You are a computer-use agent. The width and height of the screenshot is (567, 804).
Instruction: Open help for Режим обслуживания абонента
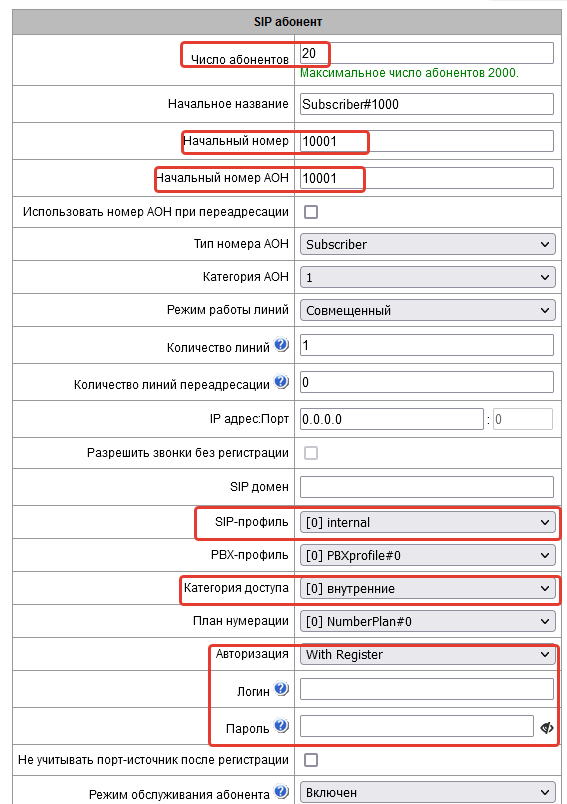click(x=281, y=792)
